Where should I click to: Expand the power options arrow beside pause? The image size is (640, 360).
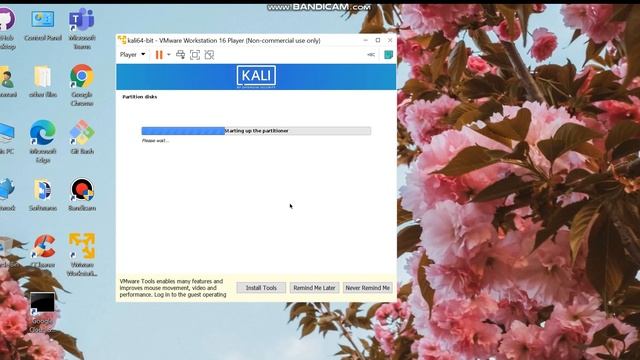169,55
